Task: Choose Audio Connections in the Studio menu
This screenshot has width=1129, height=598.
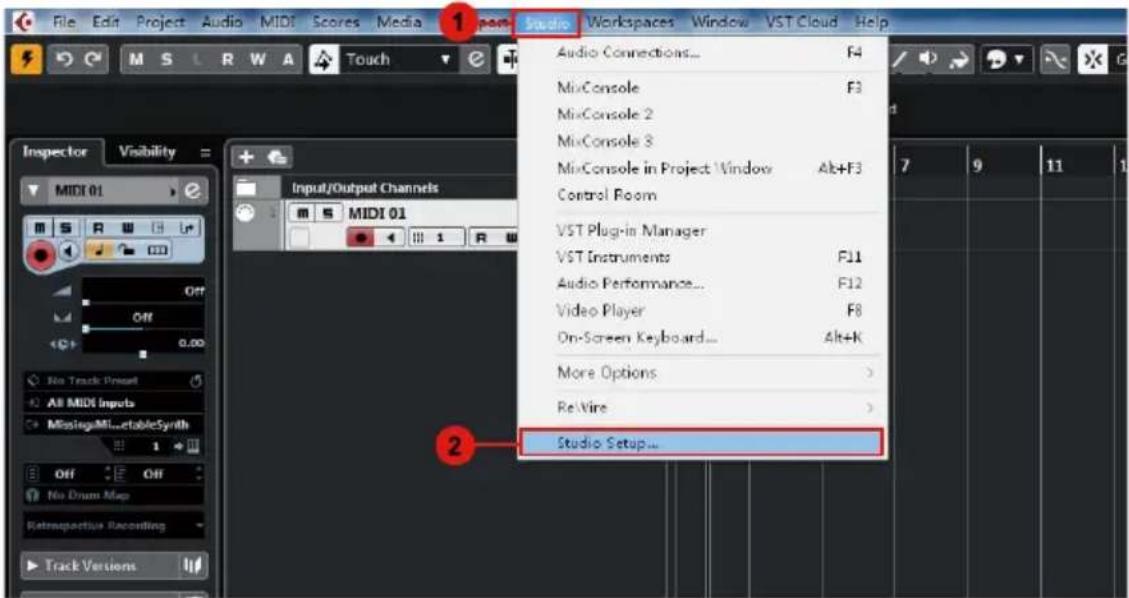Action: click(x=702, y=53)
